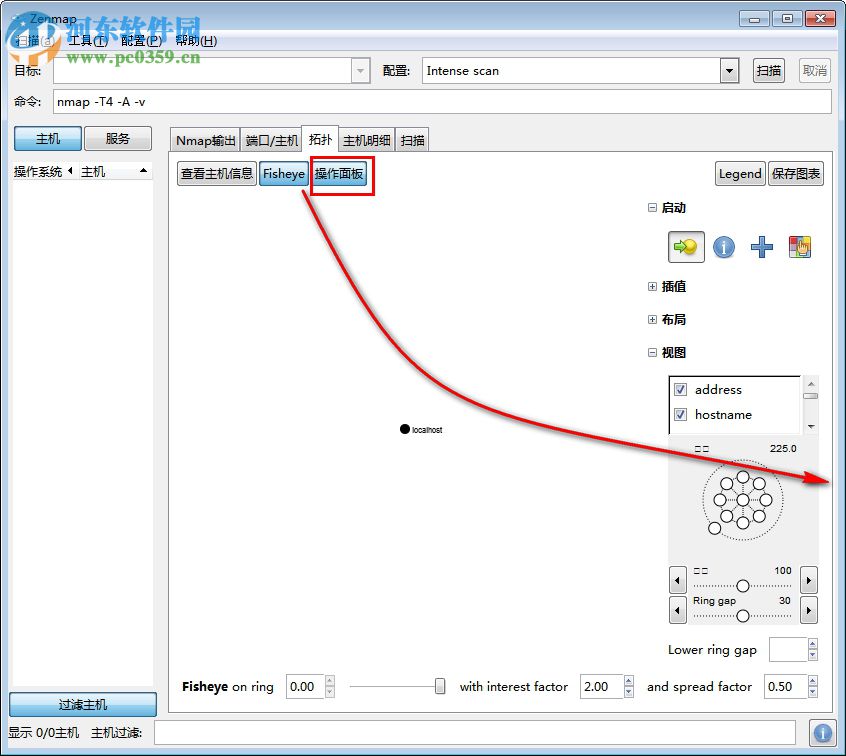Expand the 布局 section
Image resolution: width=846 pixels, height=756 pixels.
click(651, 319)
